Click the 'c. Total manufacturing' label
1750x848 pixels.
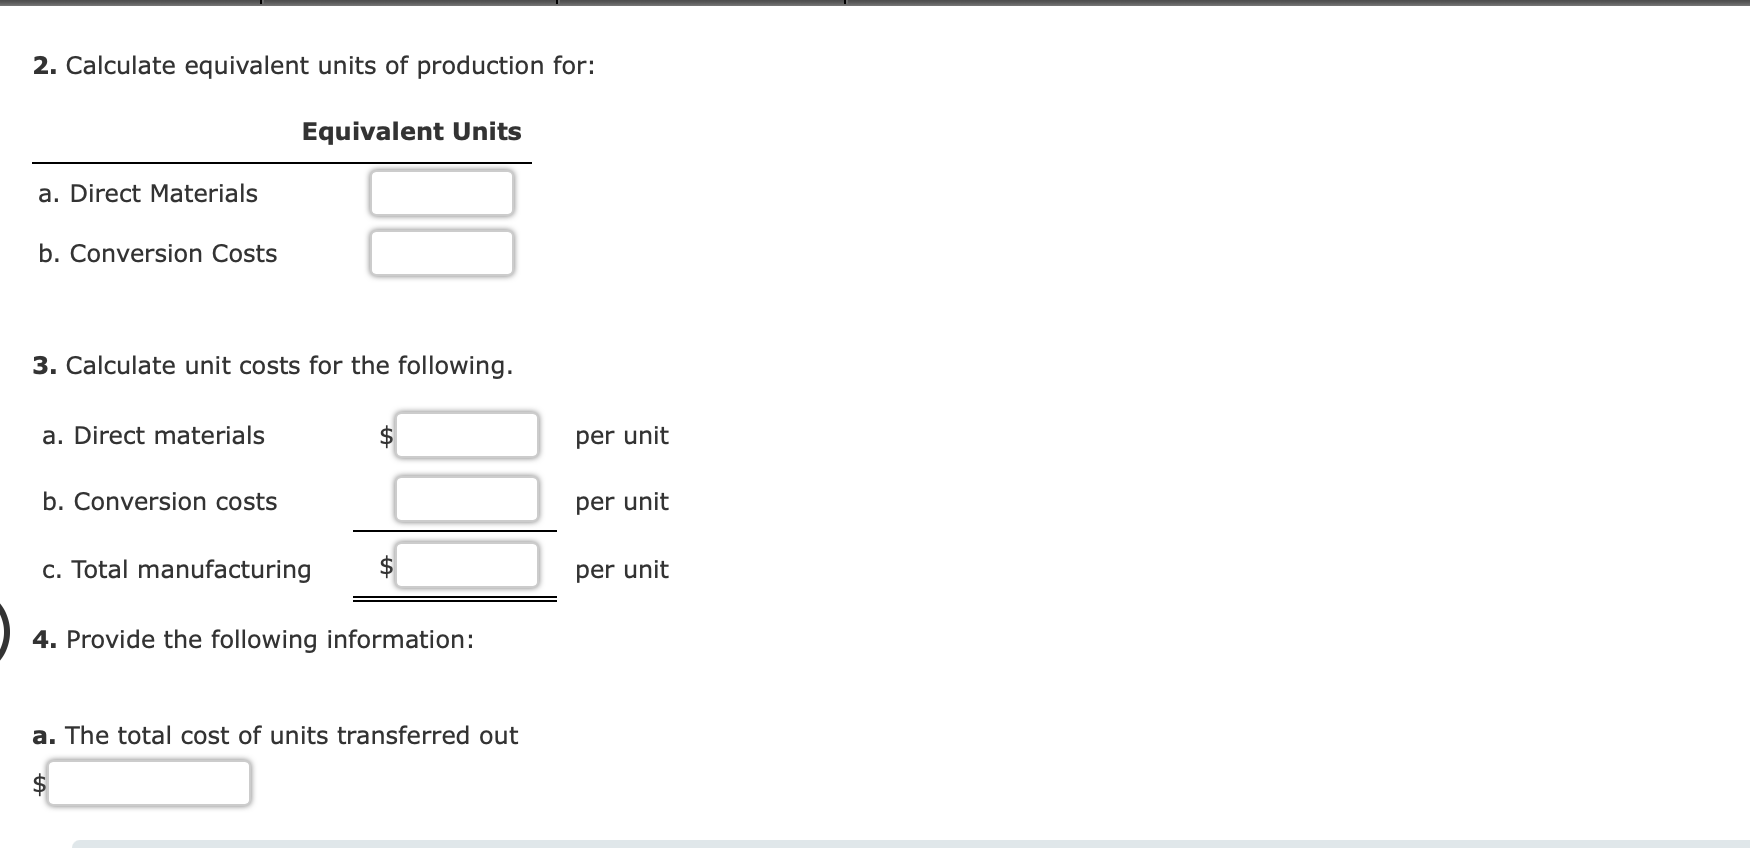[177, 570]
